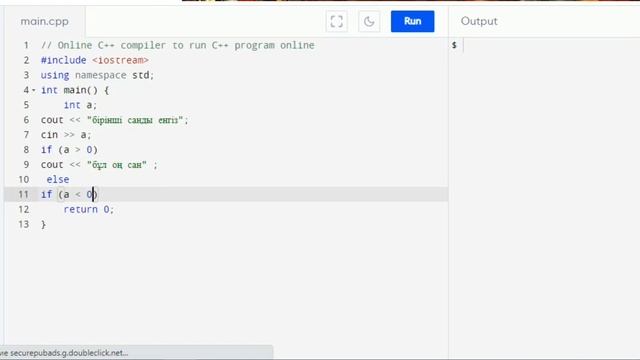The image size is (640, 360).
Task: Click line number 1 in gutter
Action: coord(26,45)
